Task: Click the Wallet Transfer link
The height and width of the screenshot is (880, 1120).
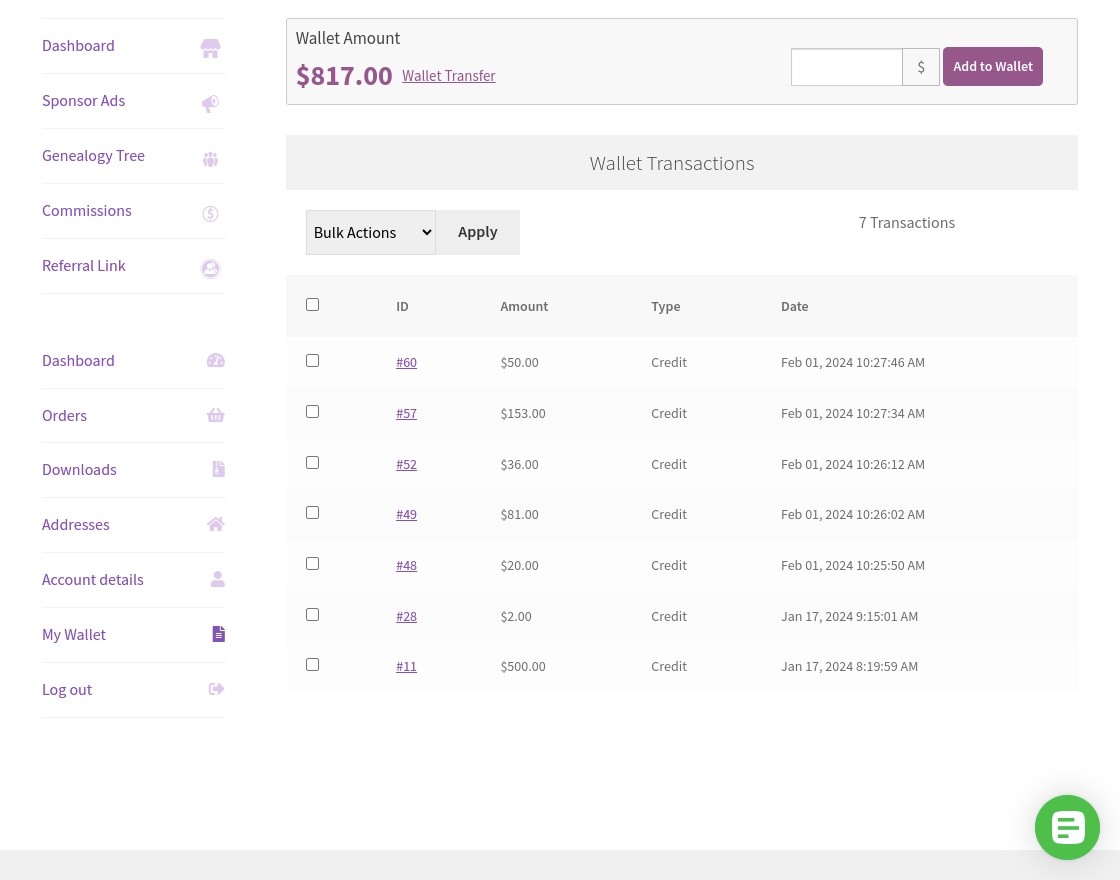Action: [x=448, y=75]
